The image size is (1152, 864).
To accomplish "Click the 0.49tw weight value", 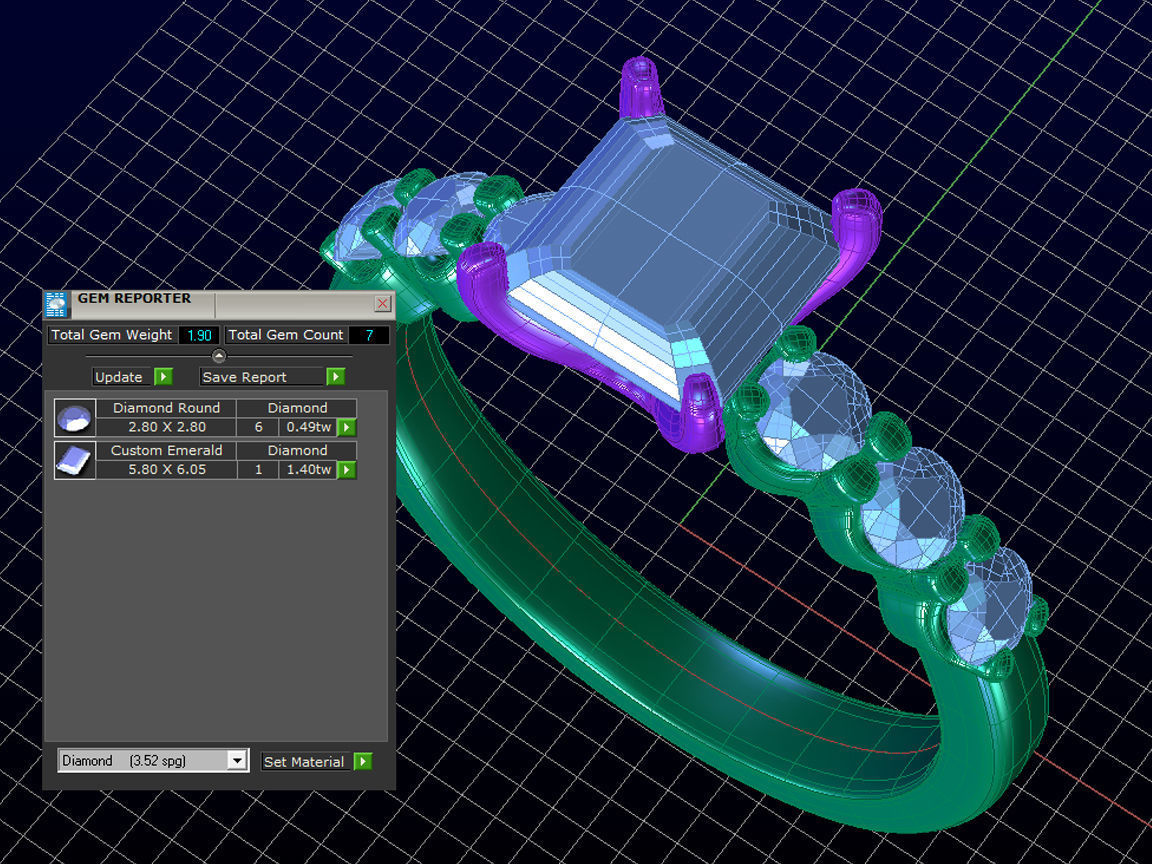I will point(309,427).
